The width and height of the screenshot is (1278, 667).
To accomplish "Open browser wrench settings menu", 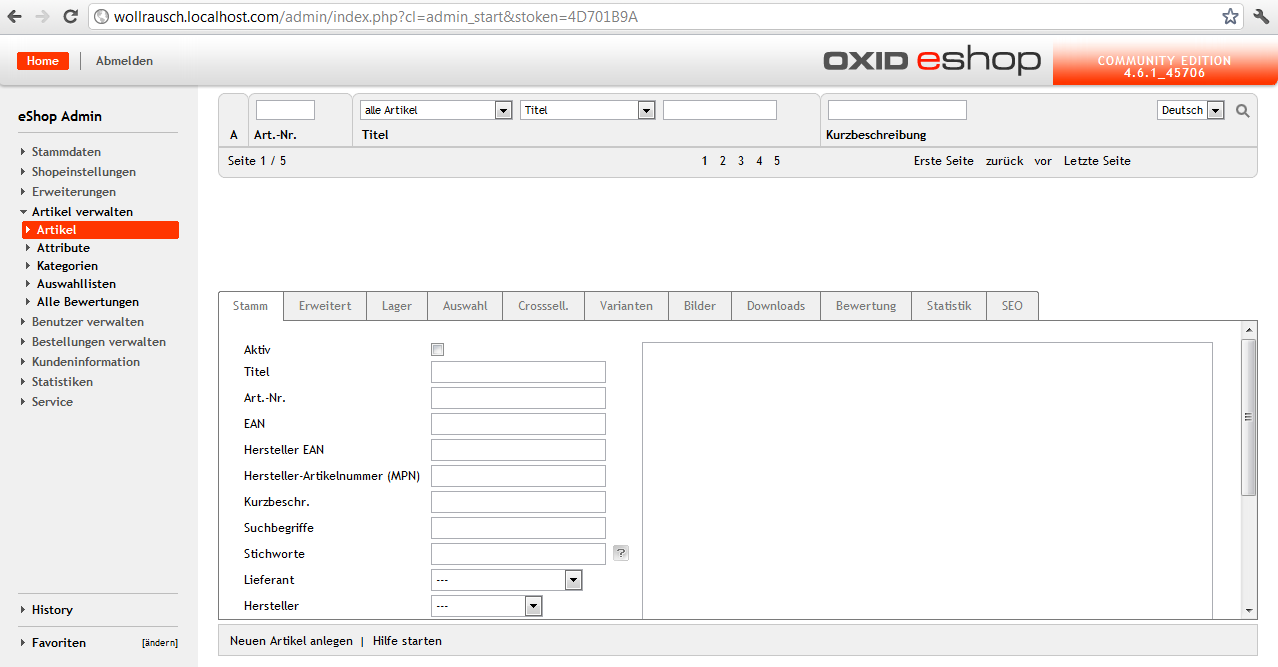I will 1262,16.
